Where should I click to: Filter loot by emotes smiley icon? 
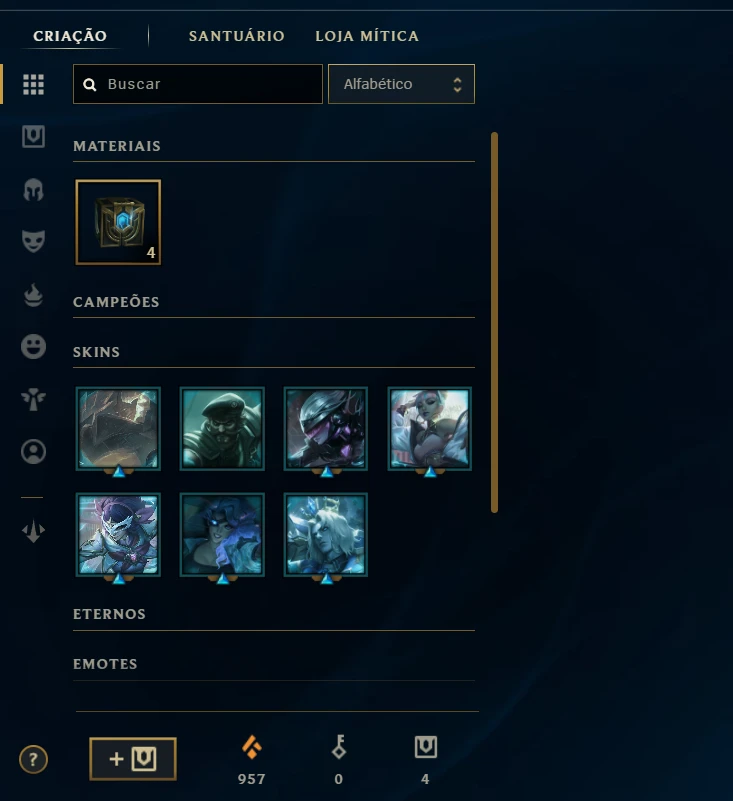[33, 347]
